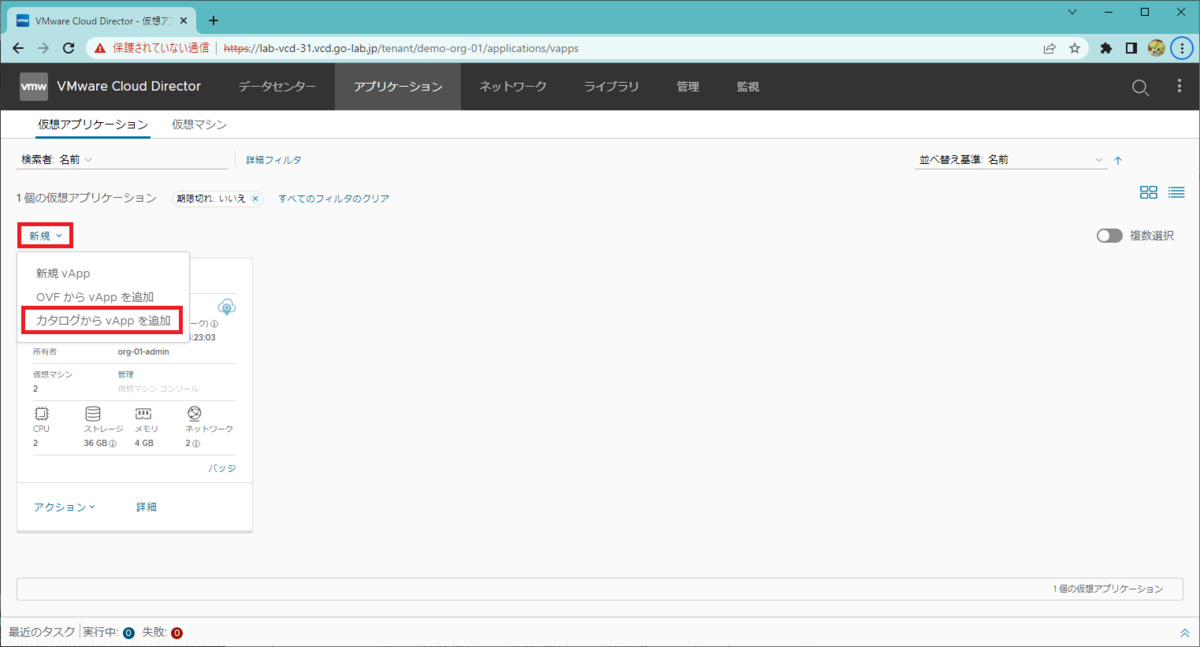Toggle sort direction arrow
The width and height of the screenshot is (1200, 647).
coord(1118,160)
